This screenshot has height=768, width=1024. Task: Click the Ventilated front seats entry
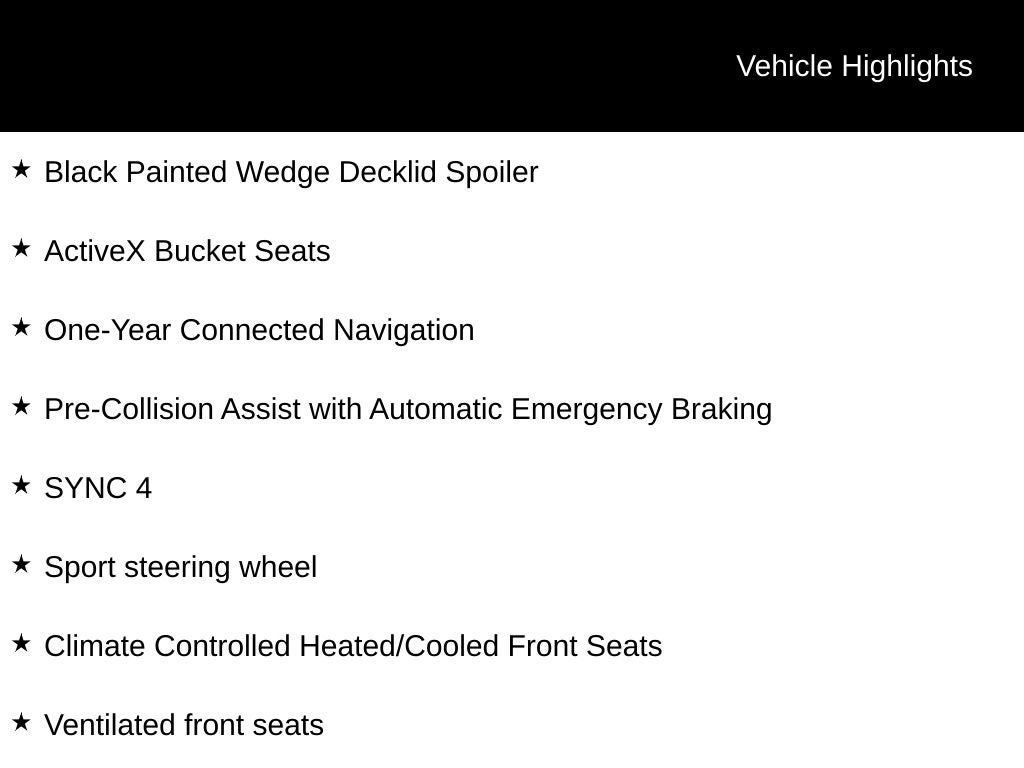coord(184,726)
